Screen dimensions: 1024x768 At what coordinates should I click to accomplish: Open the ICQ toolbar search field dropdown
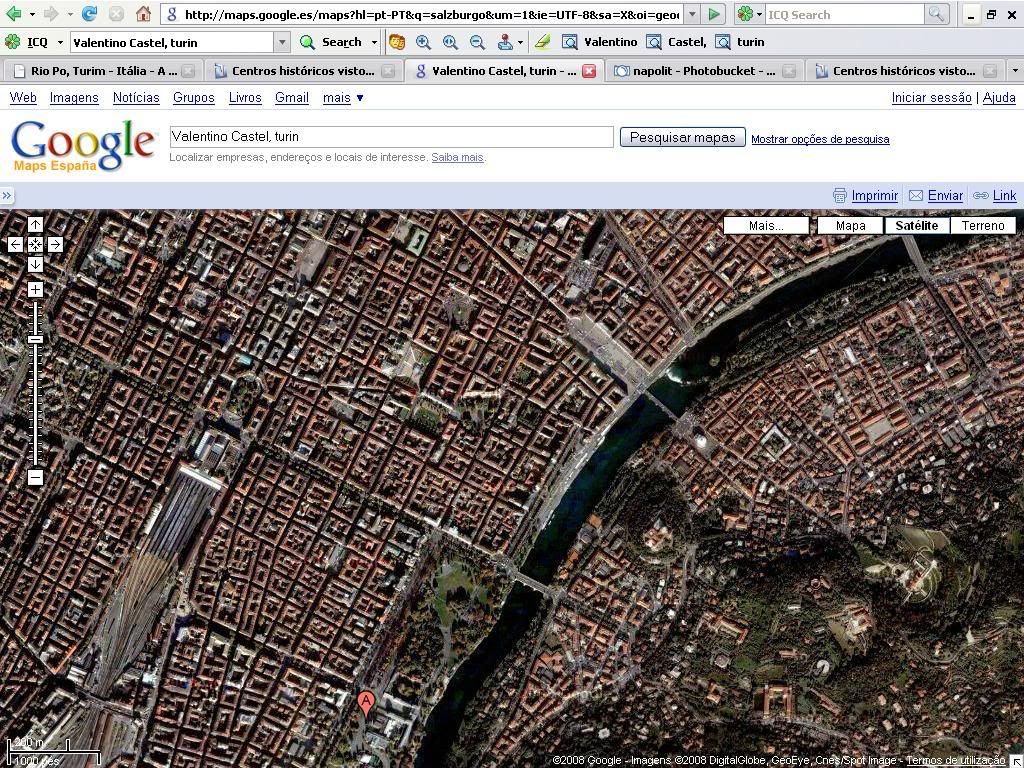click(282, 42)
